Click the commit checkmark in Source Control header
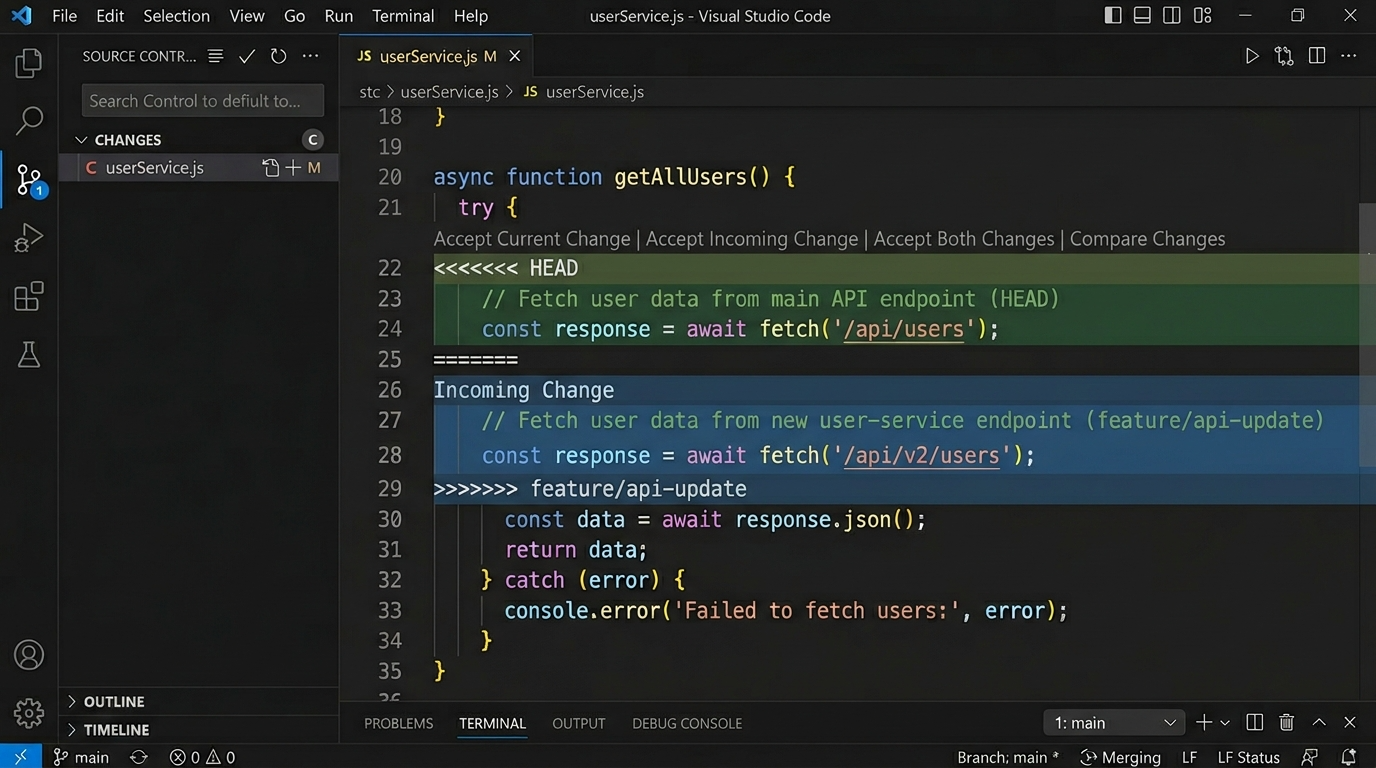This screenshot has width=1376, height=768. pos(247,56)
